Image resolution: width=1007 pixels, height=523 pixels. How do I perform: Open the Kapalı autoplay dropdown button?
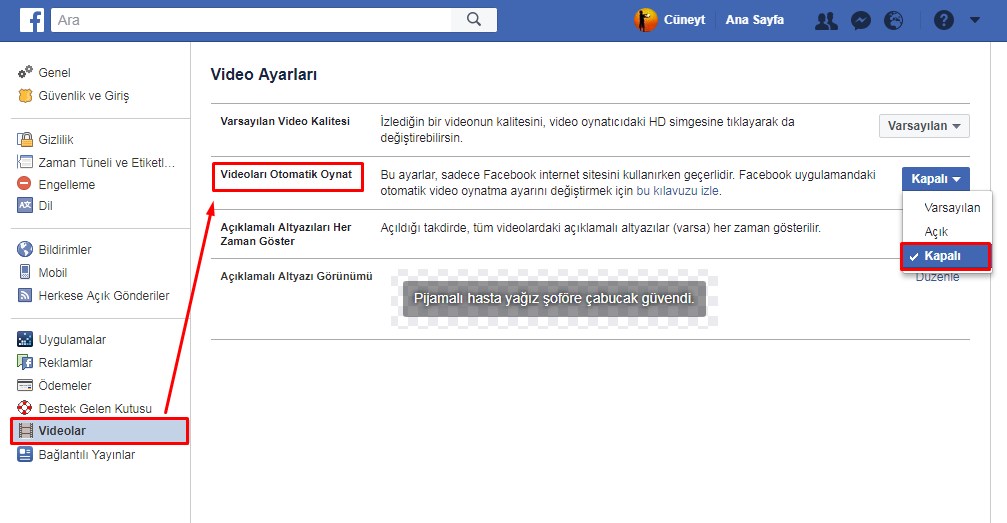[x=935, y=179]
